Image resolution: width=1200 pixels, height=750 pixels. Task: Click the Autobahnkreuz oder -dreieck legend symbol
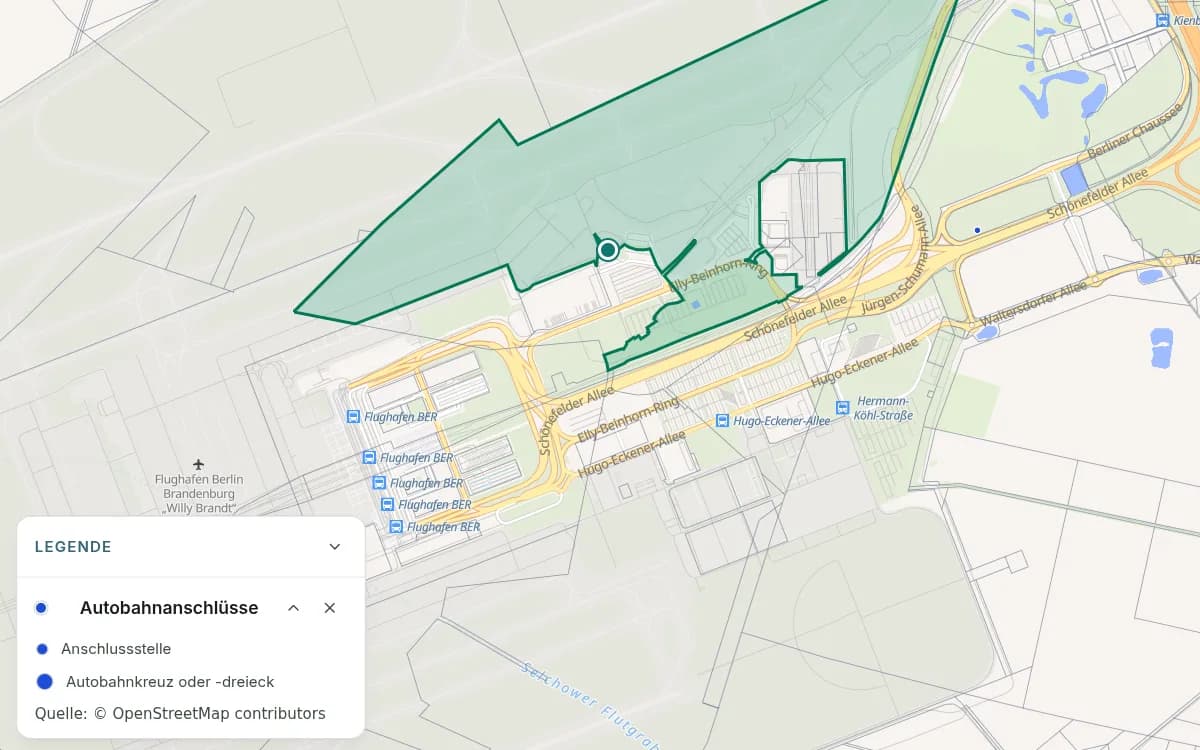click(x=44, y=682)
